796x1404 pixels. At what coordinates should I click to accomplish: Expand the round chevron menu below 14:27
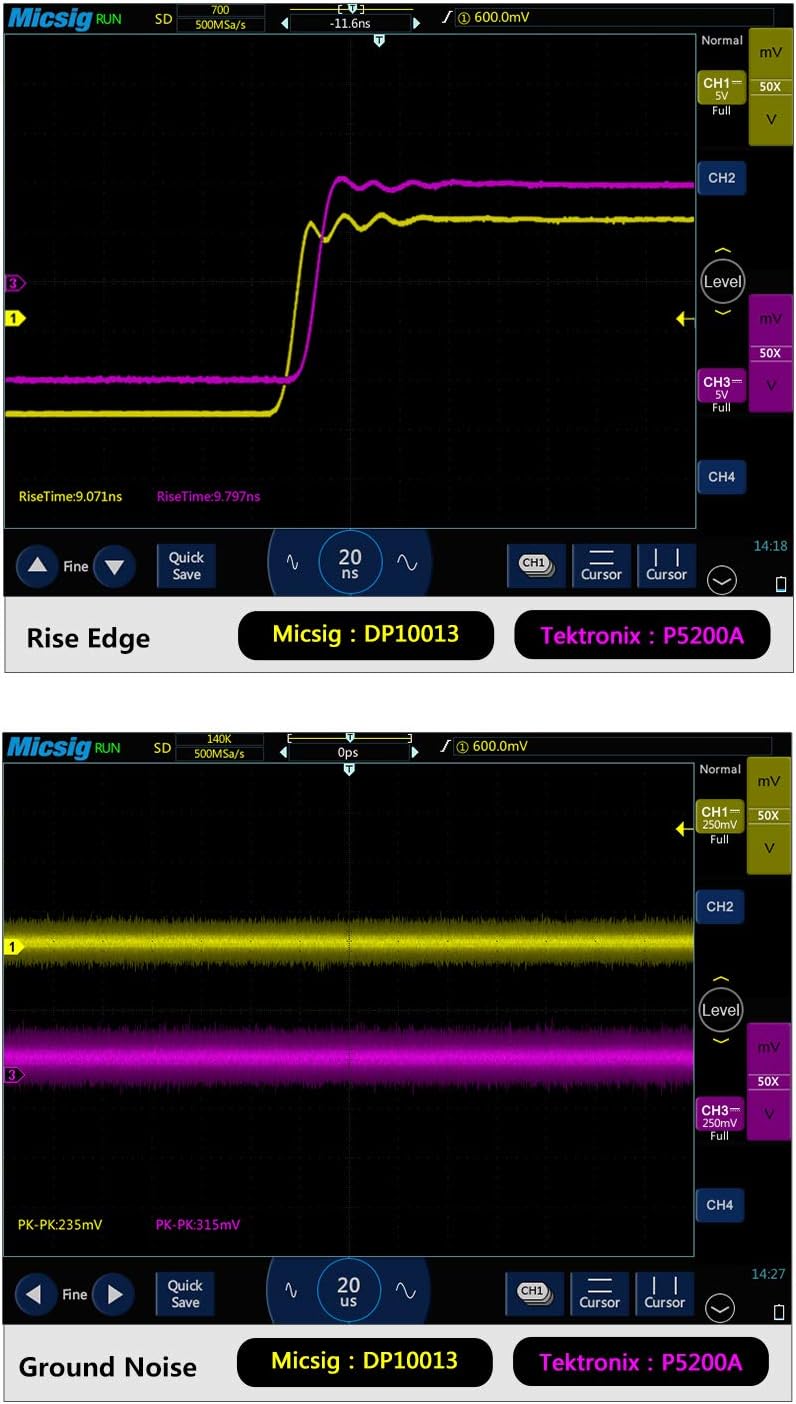720,1307
